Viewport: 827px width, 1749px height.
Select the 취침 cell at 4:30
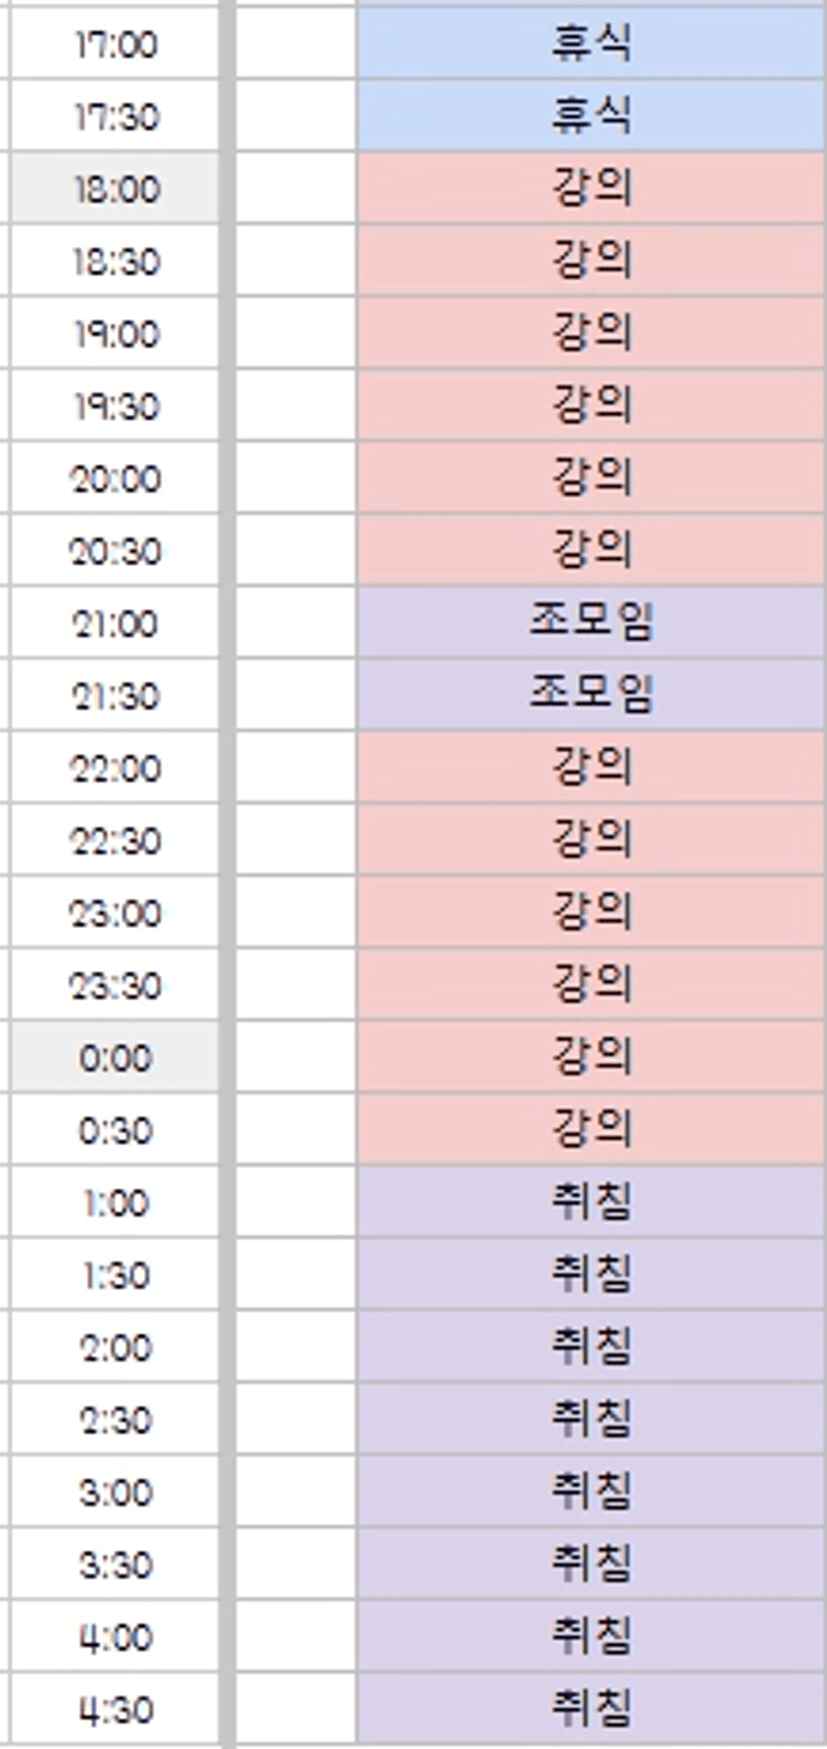pos(591,1709)
